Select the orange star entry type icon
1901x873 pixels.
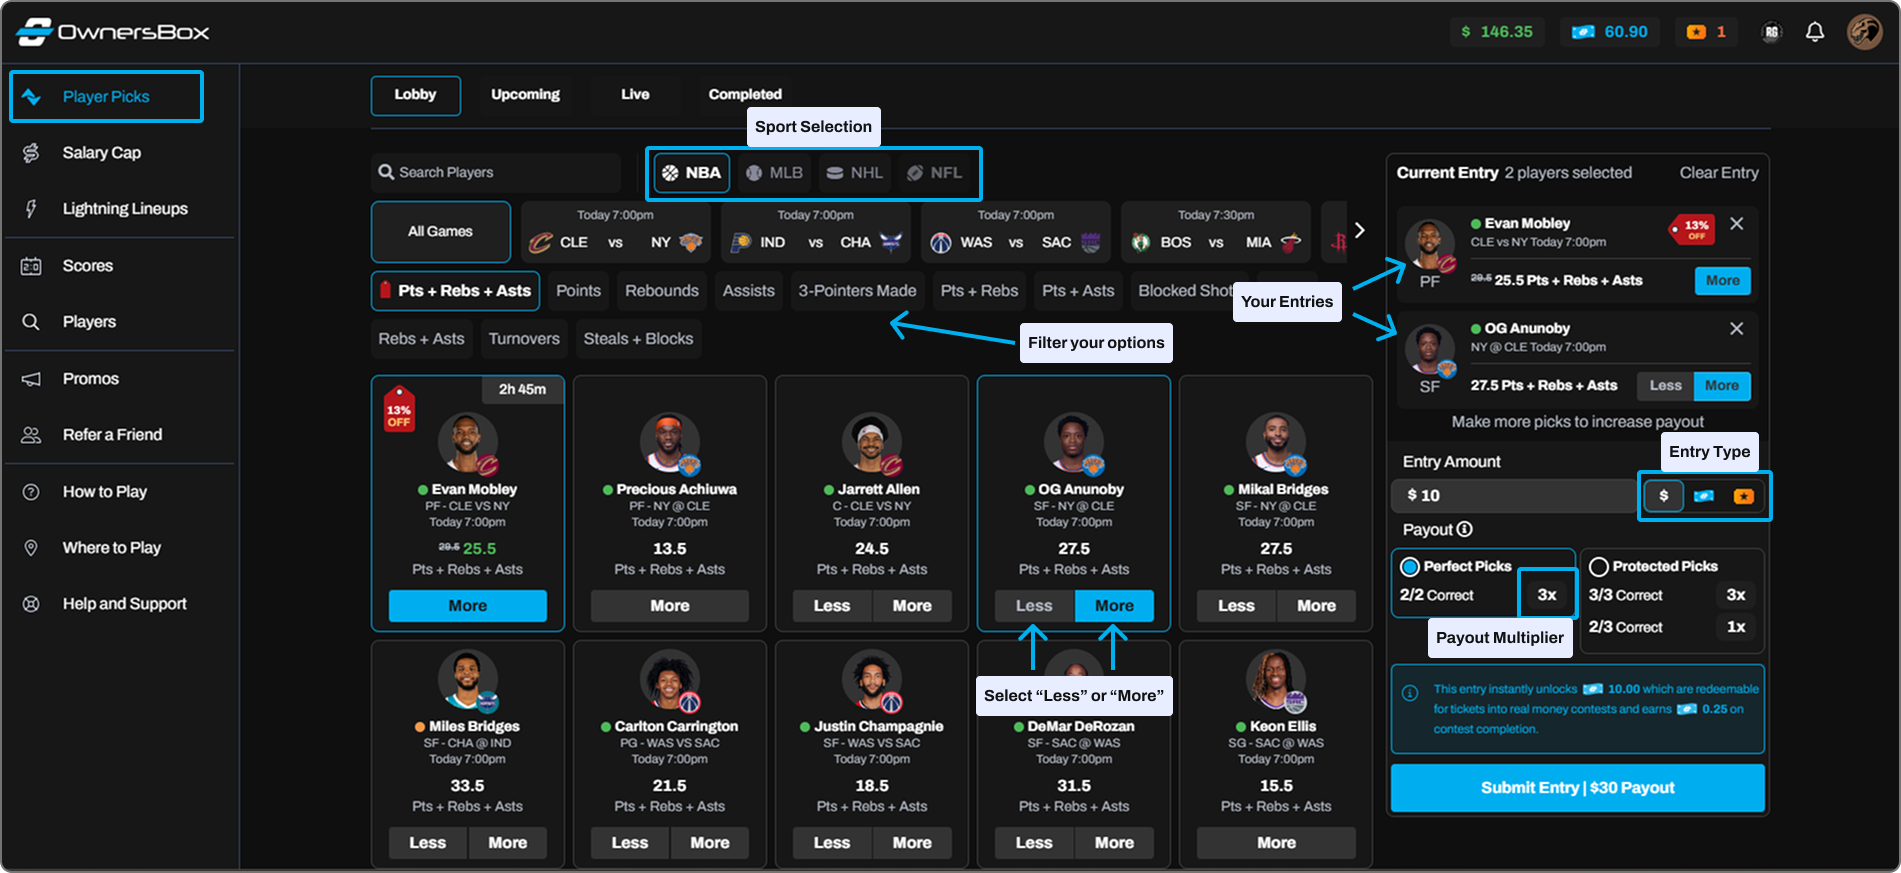[x=1743, y=496]
